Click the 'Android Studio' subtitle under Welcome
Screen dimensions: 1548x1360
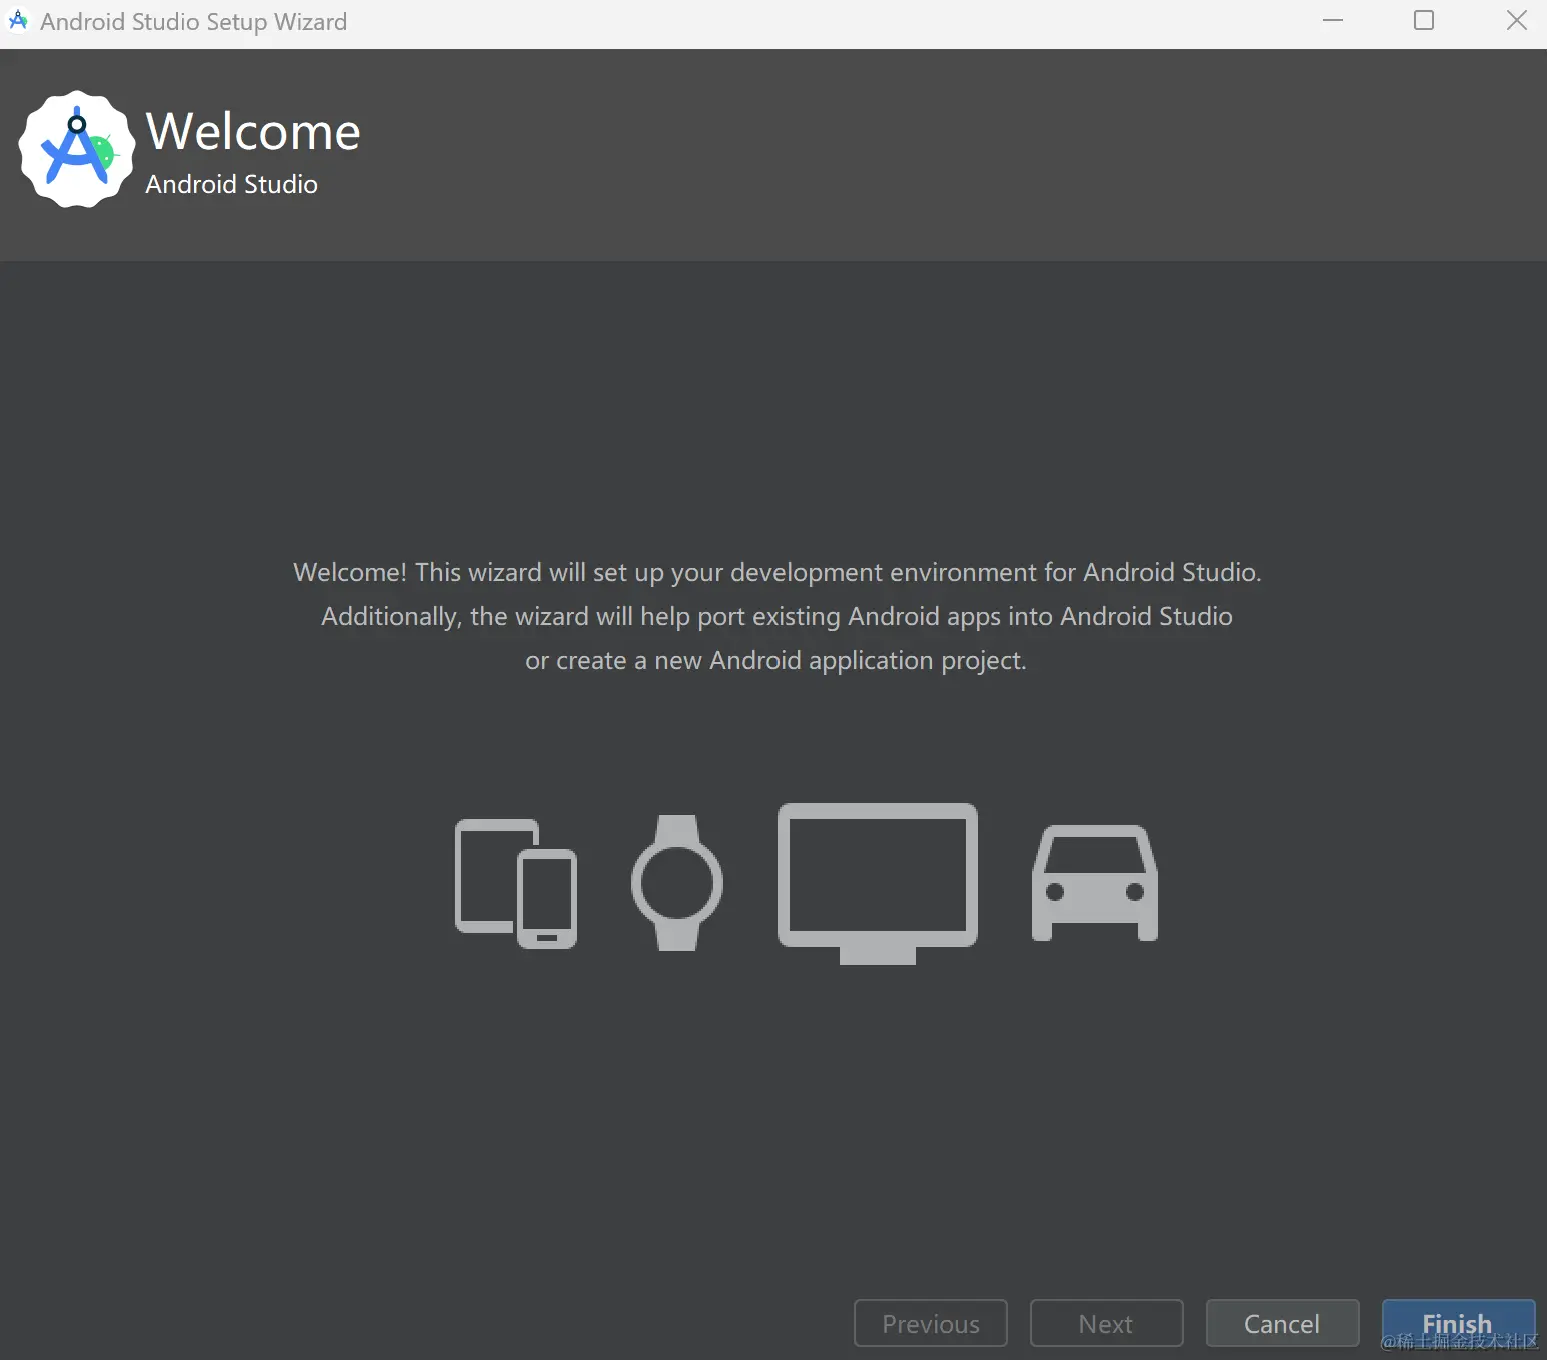[x=231, y=184]
